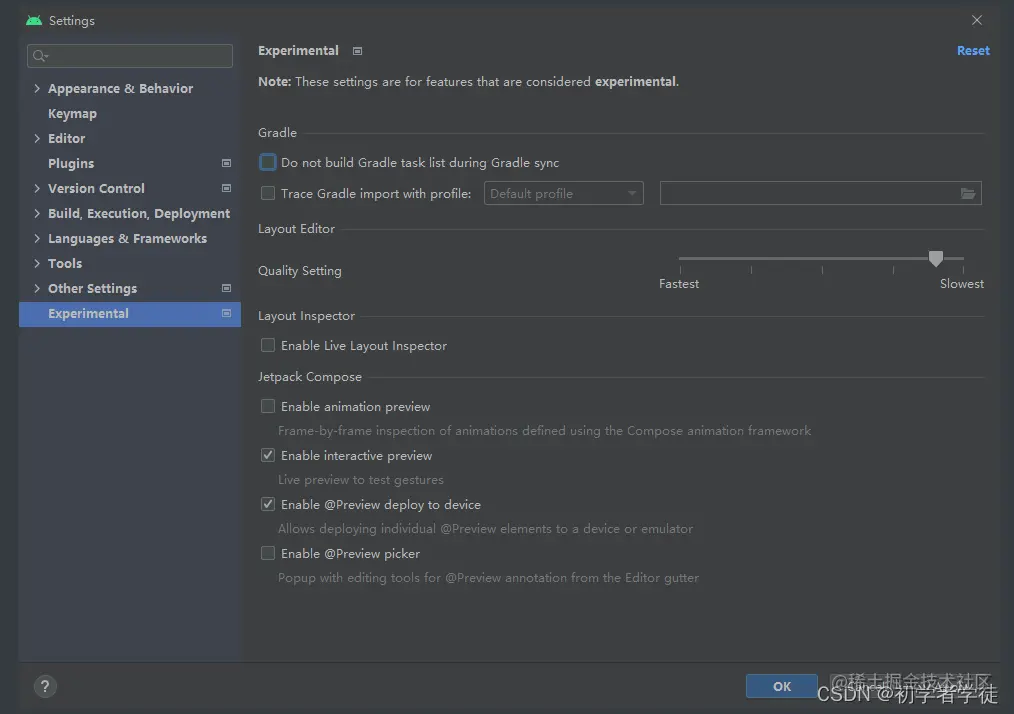Image resolution: width=1014 pixels, height=714 pixels.
Task: Expand the Editor section chevron
Action: tap(37, 138)
